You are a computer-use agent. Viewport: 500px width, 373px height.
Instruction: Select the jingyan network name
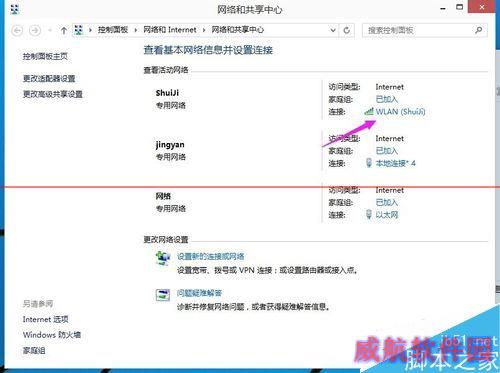tap(170, 145)
